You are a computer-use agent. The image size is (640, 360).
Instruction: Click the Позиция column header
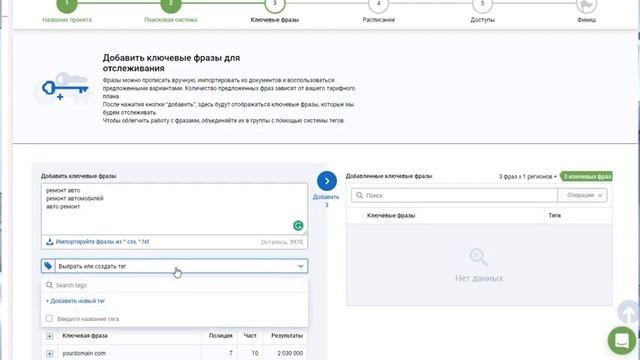[220, 336]
